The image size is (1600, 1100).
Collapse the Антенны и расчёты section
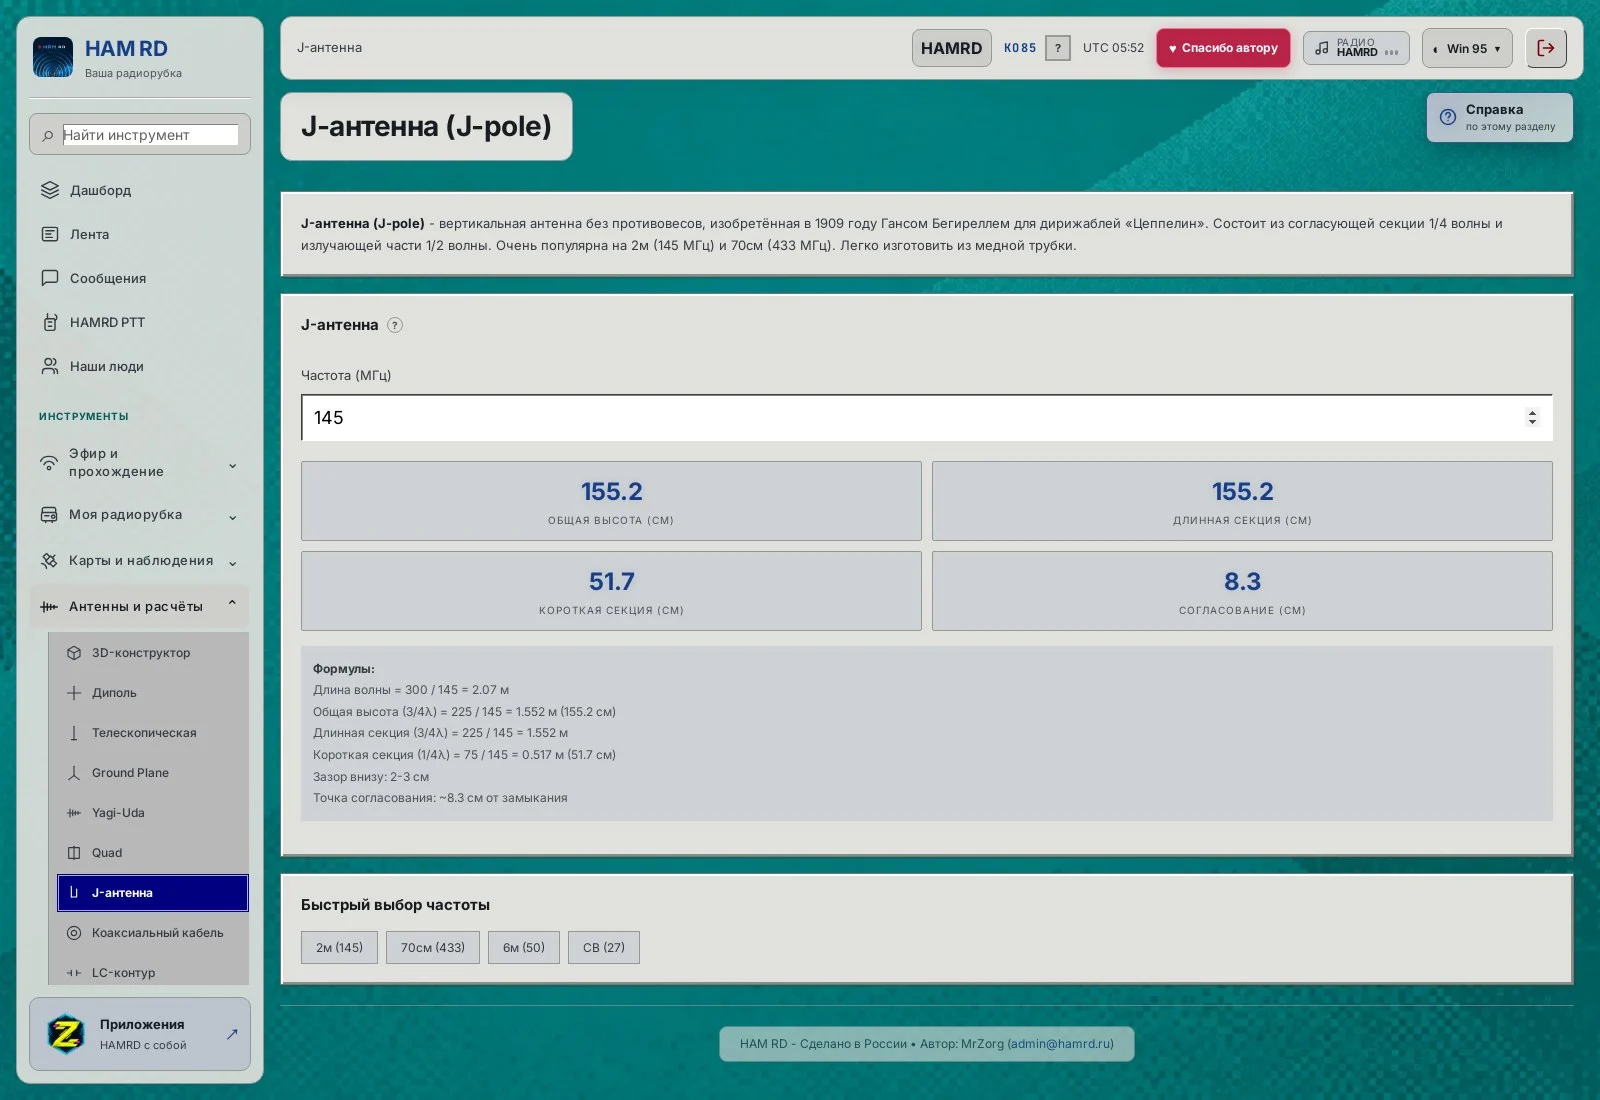[x=140, y=606]
